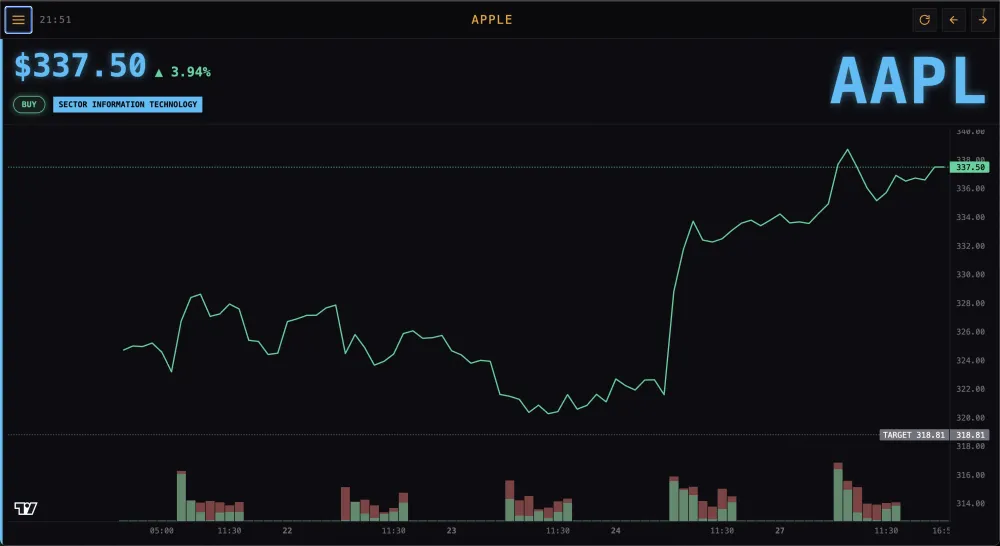Viewport: 1000px width, 546px height.
Task: Click the AAPL ticker symbol
Action: coord(908,82)
